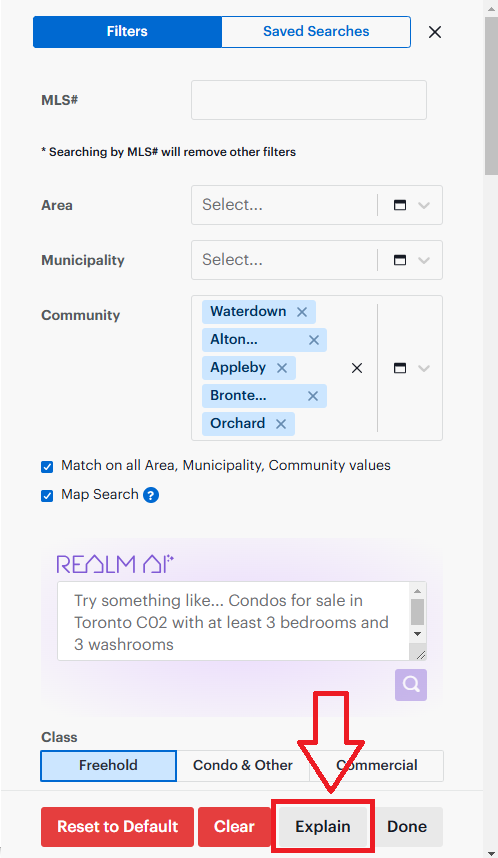Expand the Area dropdown chevron

click(424, 205)
